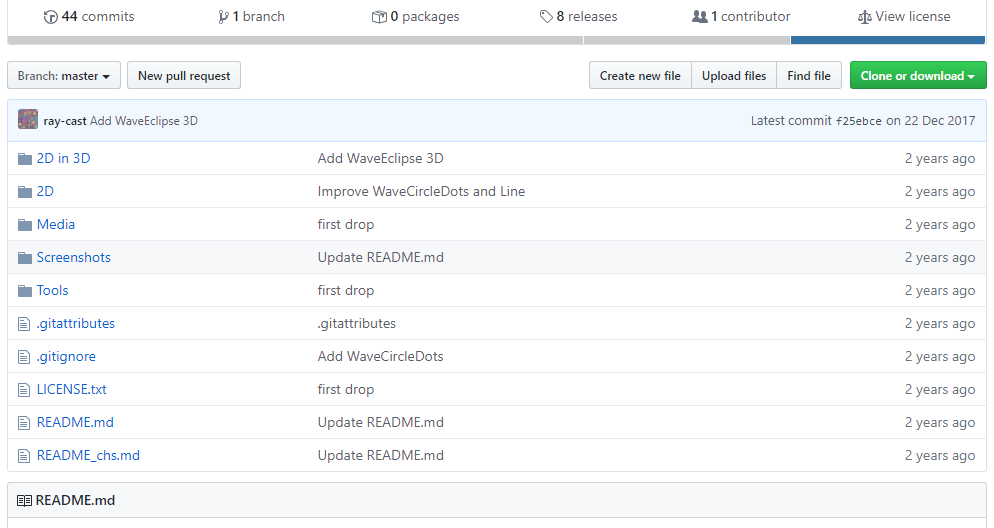Open the README_chs.md file link
Viewport: 994px width, 528px height.
88,456
